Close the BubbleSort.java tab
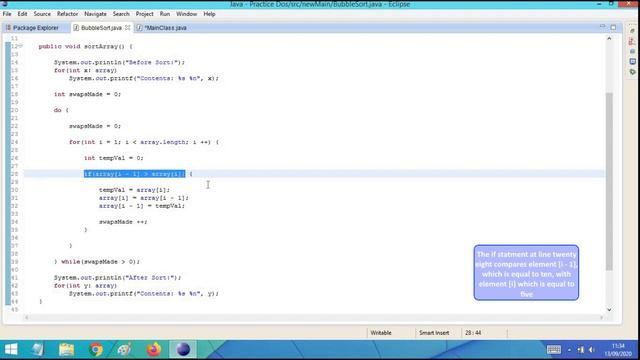The width and height of the screenshot is (640, 360). tap(127, 28)
